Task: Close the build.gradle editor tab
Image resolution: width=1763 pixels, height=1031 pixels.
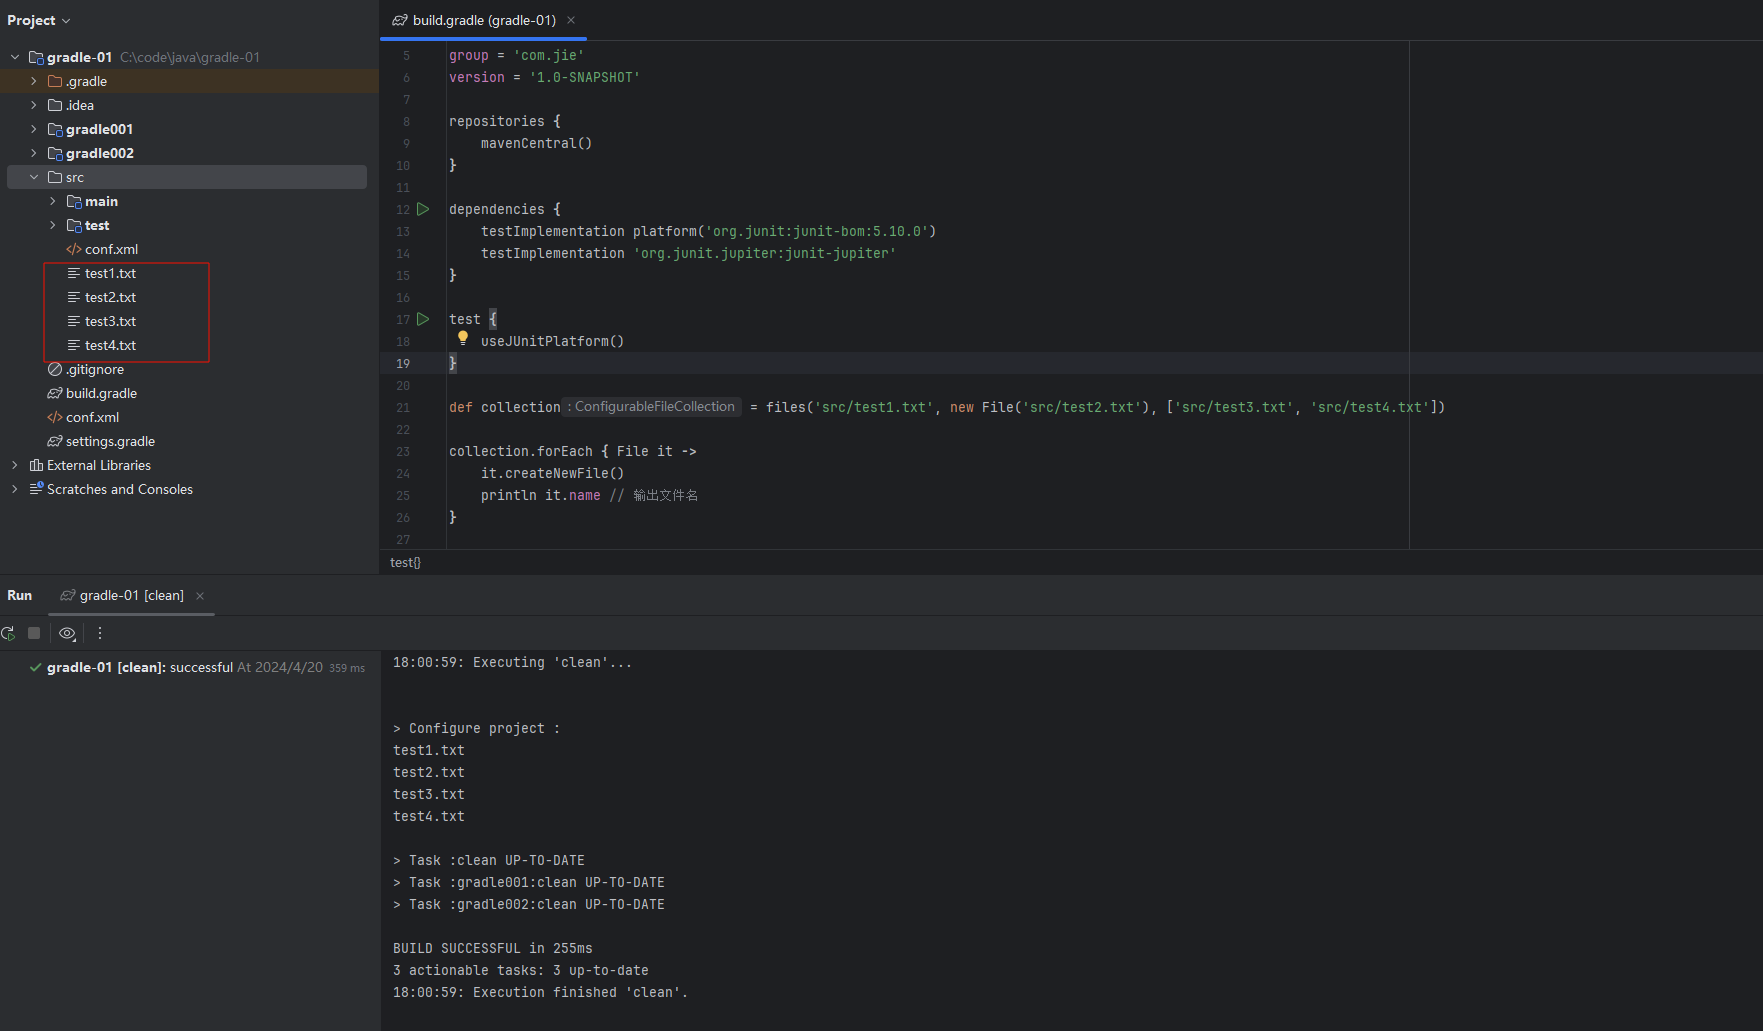Action: 571,20
